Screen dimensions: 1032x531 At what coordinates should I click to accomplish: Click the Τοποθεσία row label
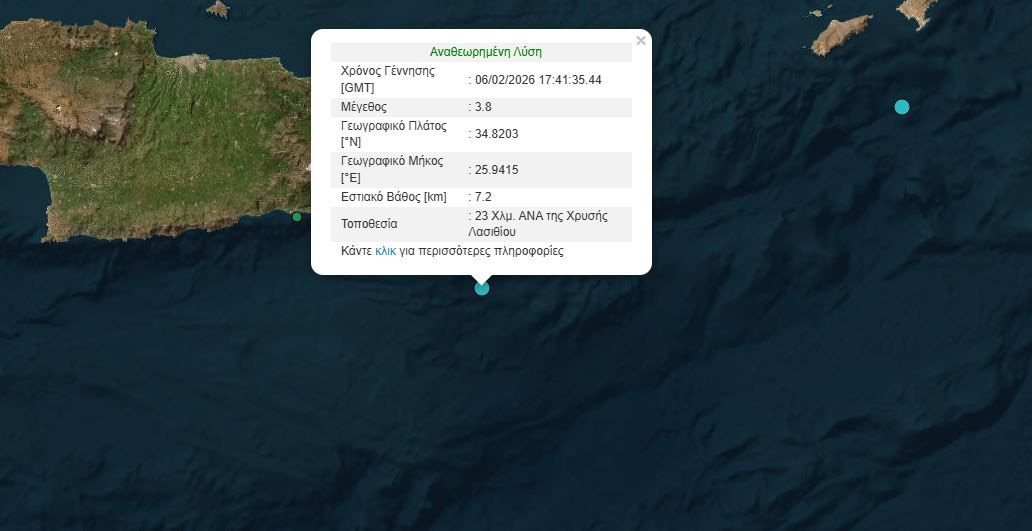[x=369, y=224]
